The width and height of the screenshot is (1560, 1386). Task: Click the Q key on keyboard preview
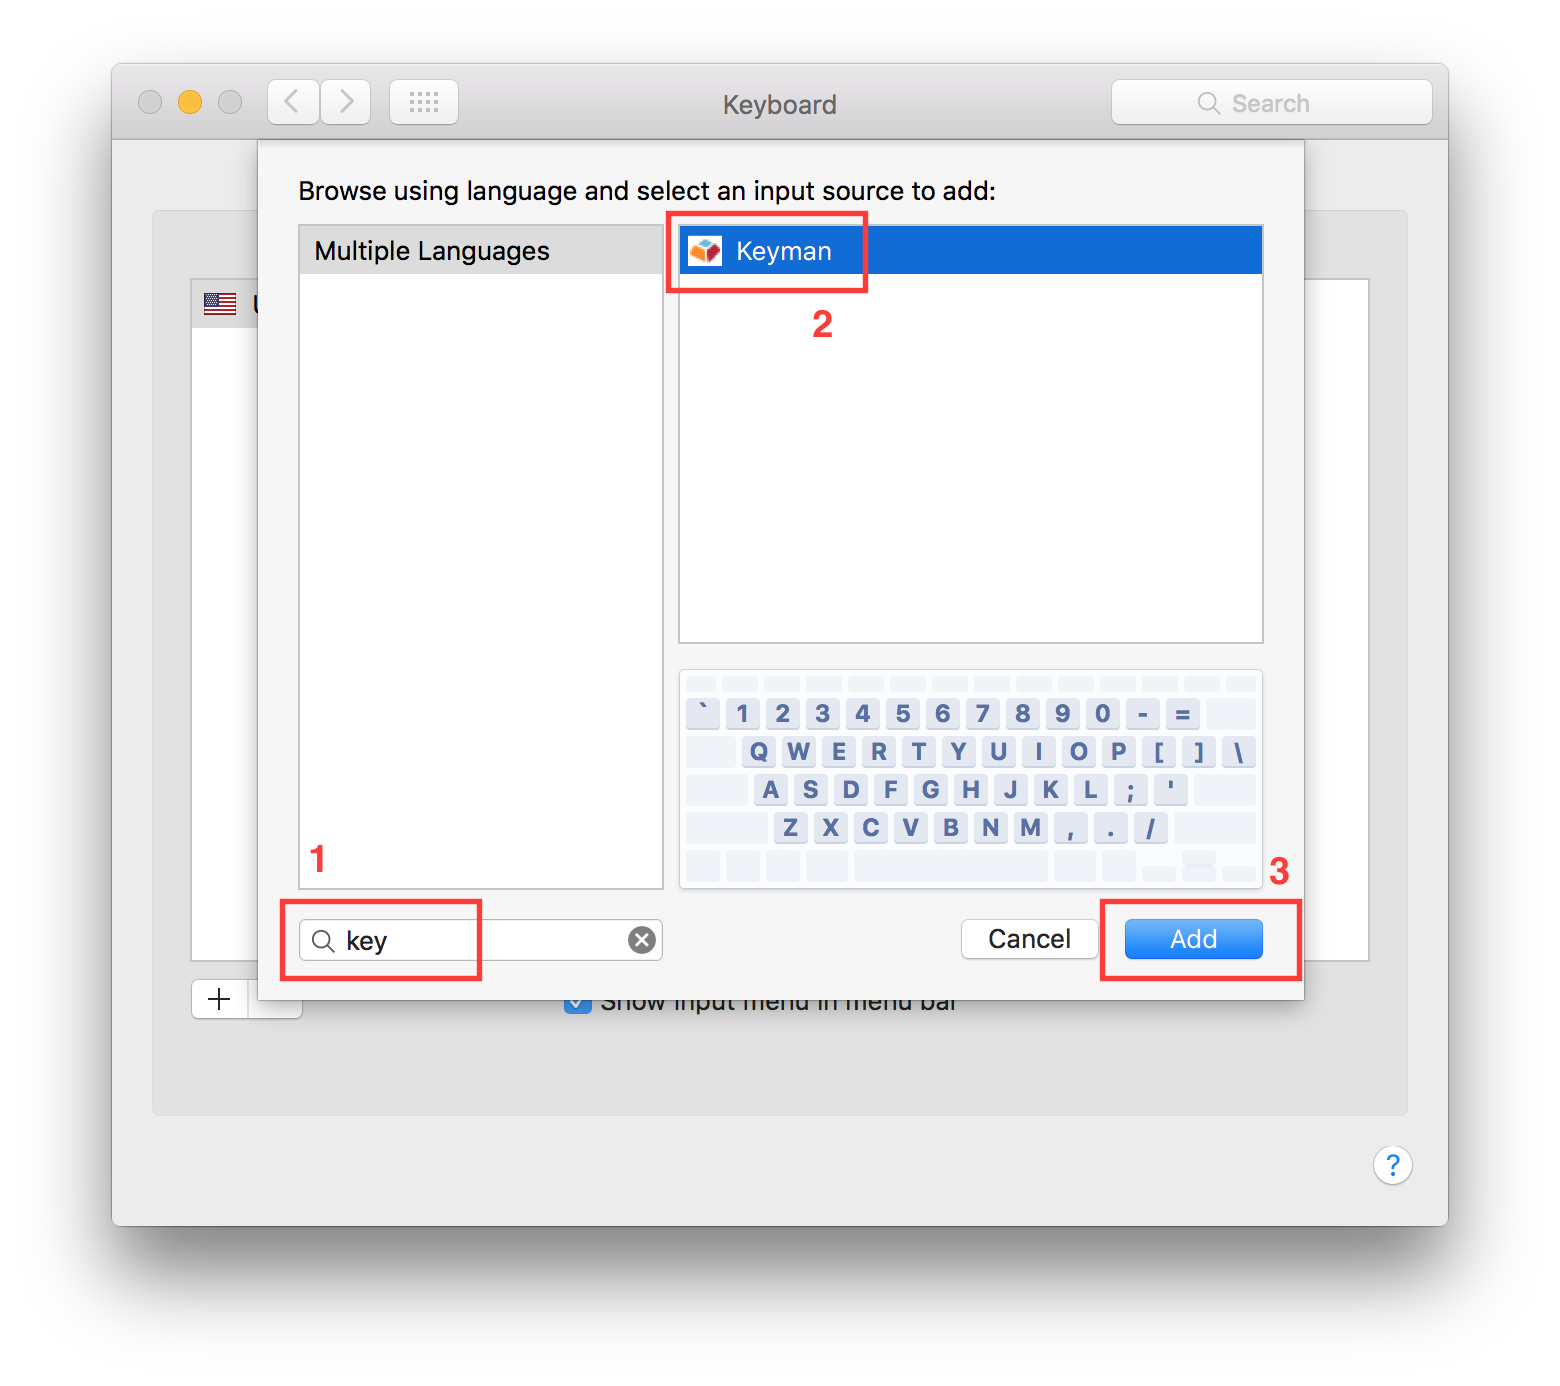coord(759,752)
